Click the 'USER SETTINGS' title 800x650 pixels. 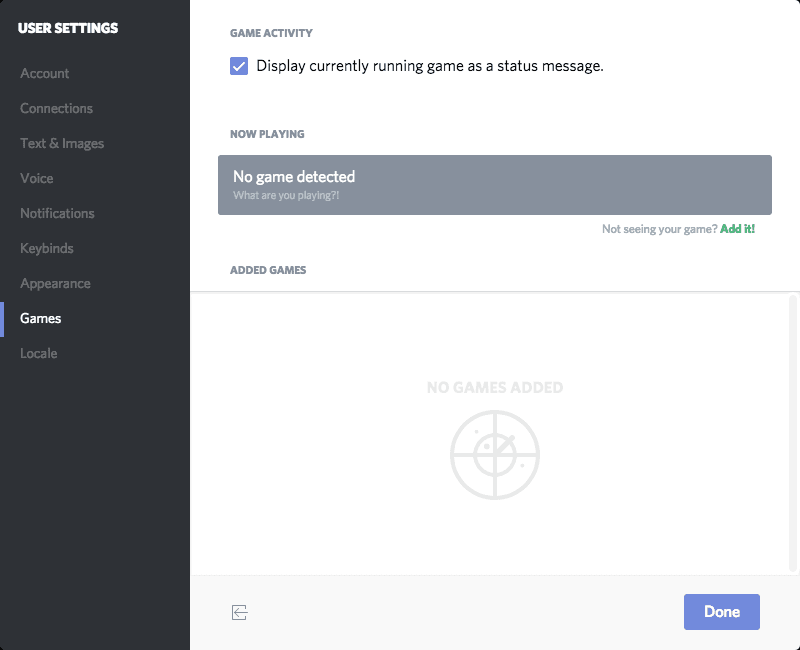[68, 28]
